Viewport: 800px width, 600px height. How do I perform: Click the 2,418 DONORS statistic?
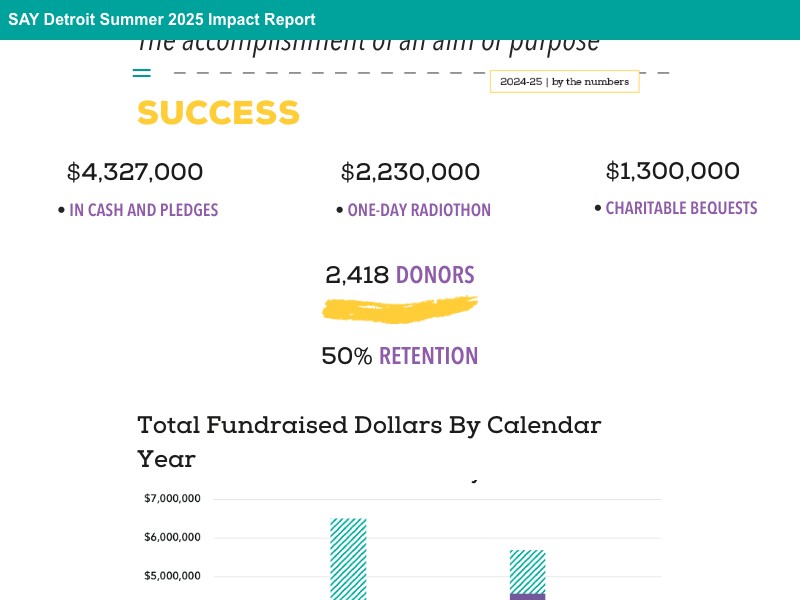[400, 275]
